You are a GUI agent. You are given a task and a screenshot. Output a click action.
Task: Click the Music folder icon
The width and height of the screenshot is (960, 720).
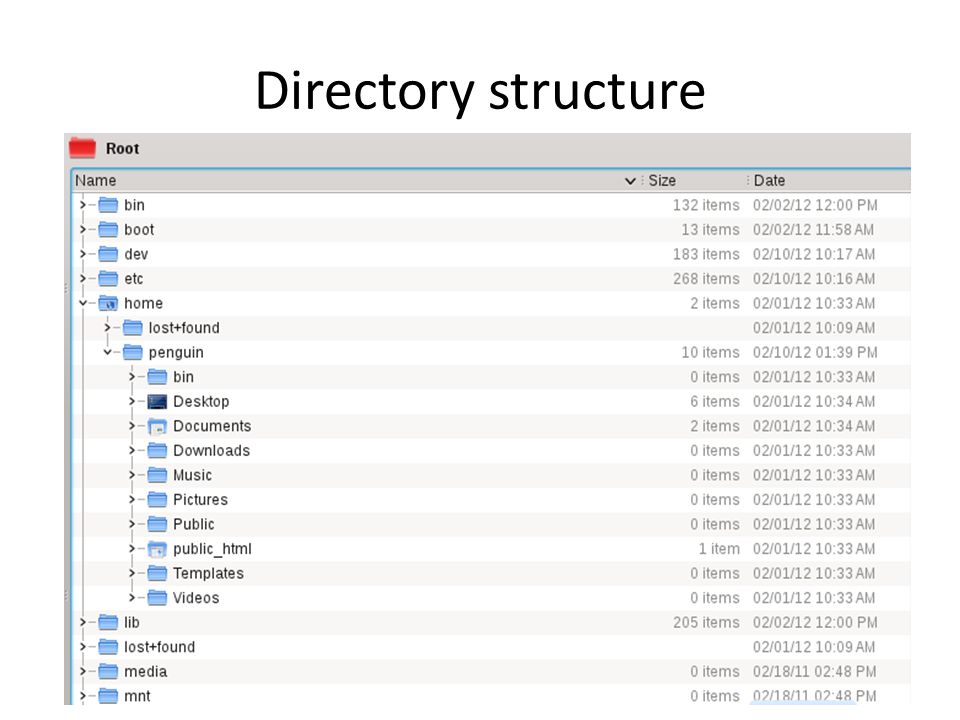coord(157,475)
